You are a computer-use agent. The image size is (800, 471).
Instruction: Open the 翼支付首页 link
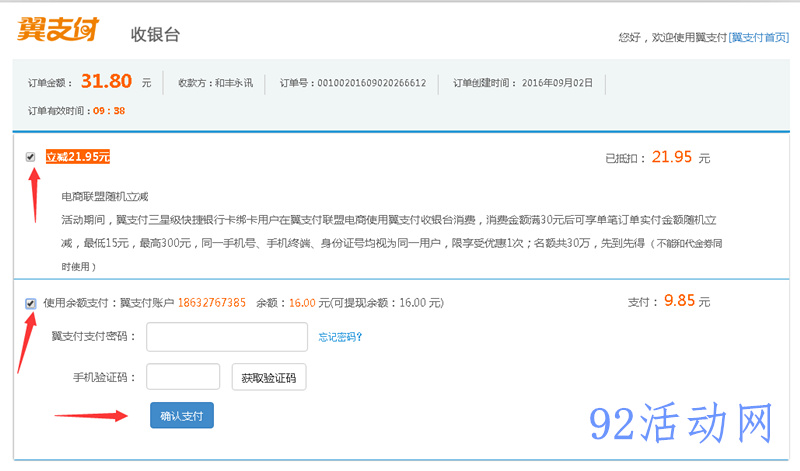point(759,37)
